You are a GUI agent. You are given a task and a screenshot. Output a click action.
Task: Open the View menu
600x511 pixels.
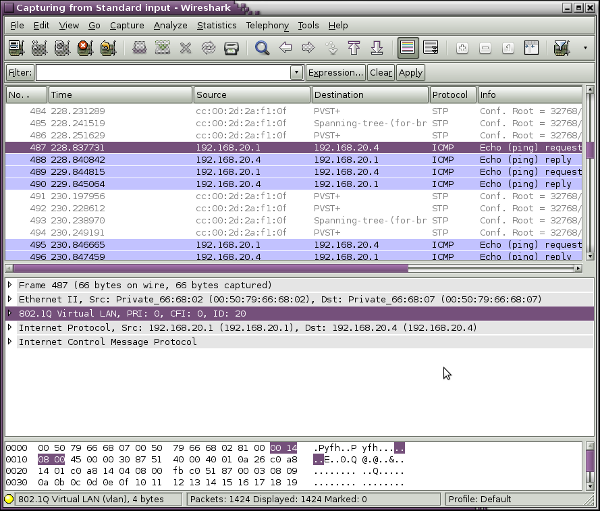point(68,25)
